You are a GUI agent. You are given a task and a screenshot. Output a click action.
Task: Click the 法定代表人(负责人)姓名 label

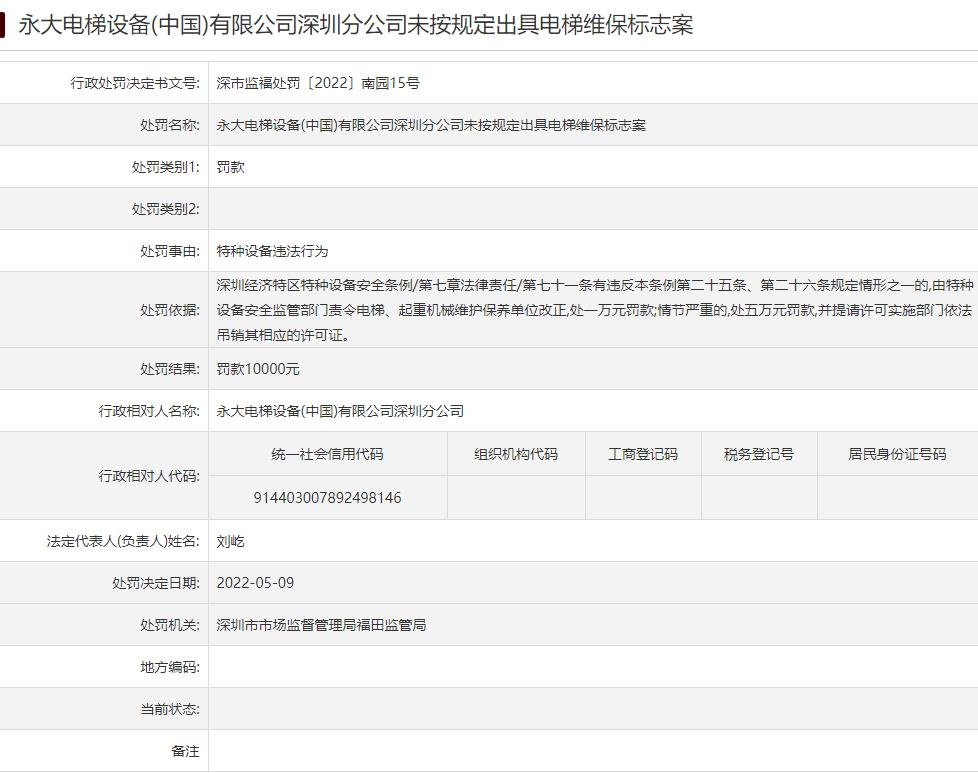coord(123,541)
